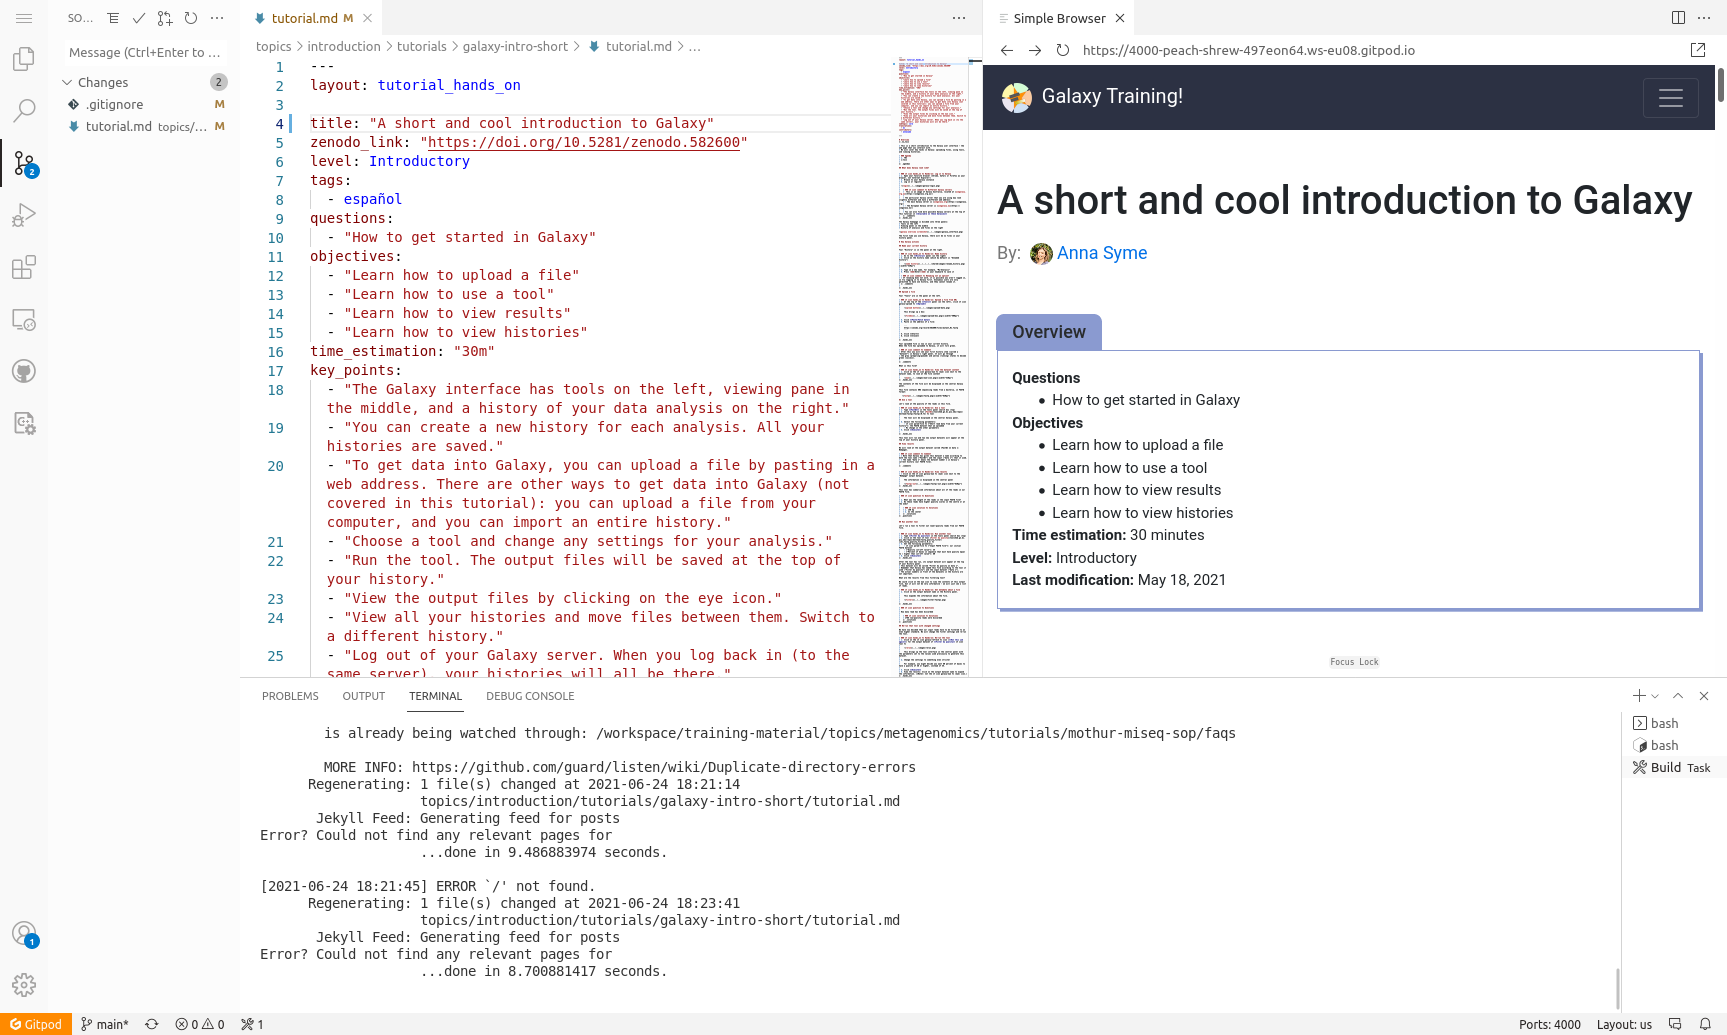Open the feedback icon in status bar
Screen dimensions: 1727x1035
point(1675,1024)
